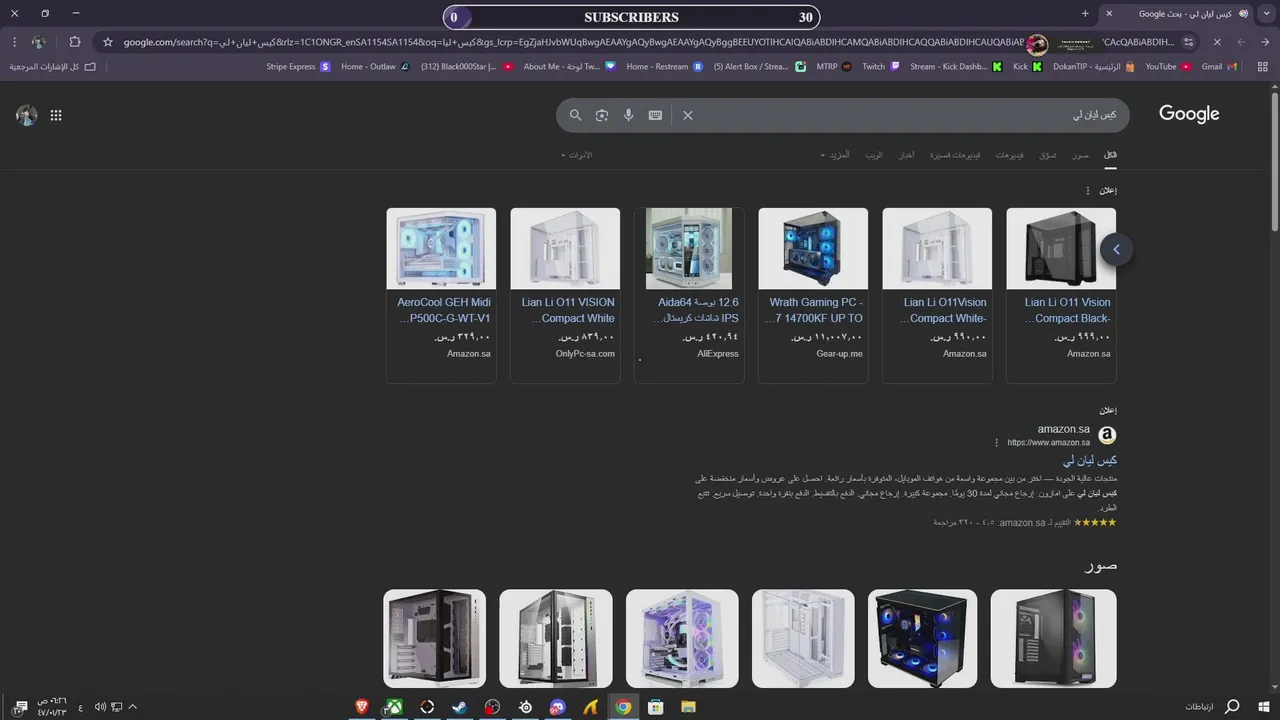This screenshot has height=720, width=1280.
Task: Open Lian Li O11 VISION OnlyPc-sa.com product
Action: [x=565, y=295]
